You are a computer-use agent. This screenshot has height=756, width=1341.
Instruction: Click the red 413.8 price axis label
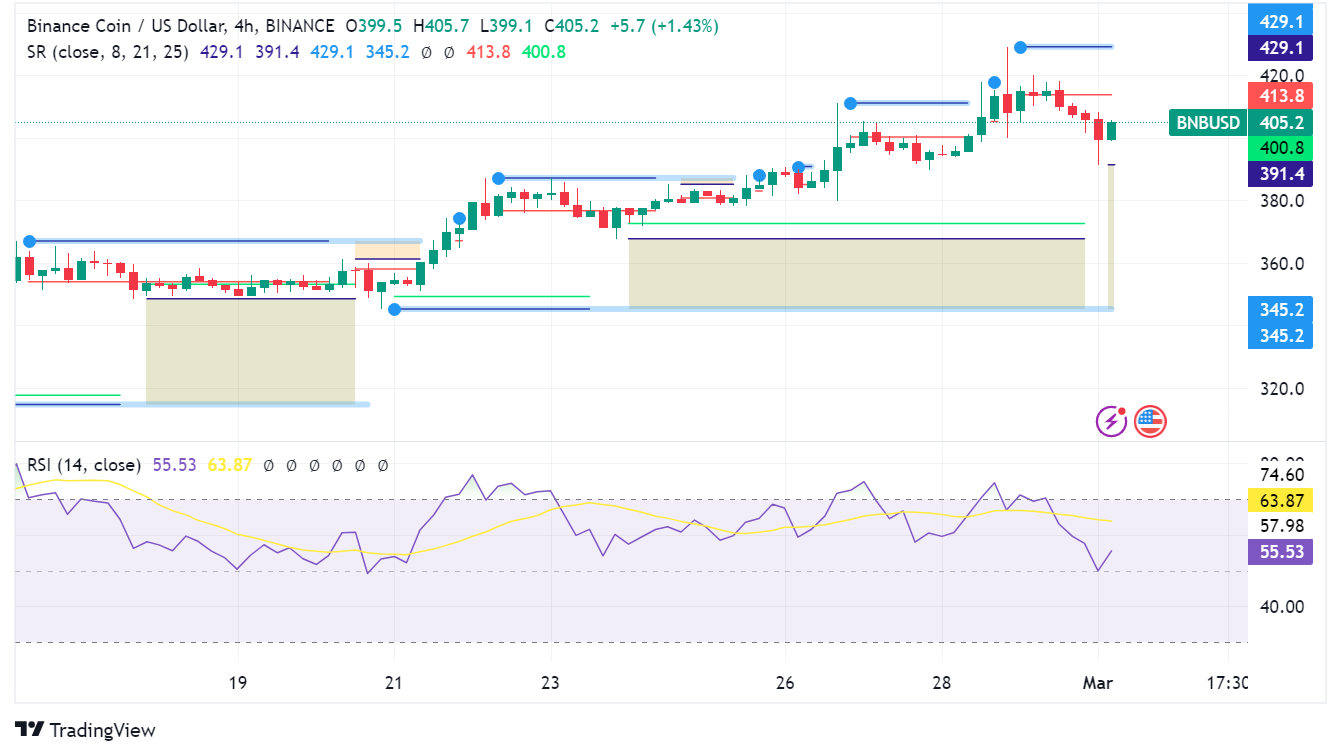pos(1281,97)
